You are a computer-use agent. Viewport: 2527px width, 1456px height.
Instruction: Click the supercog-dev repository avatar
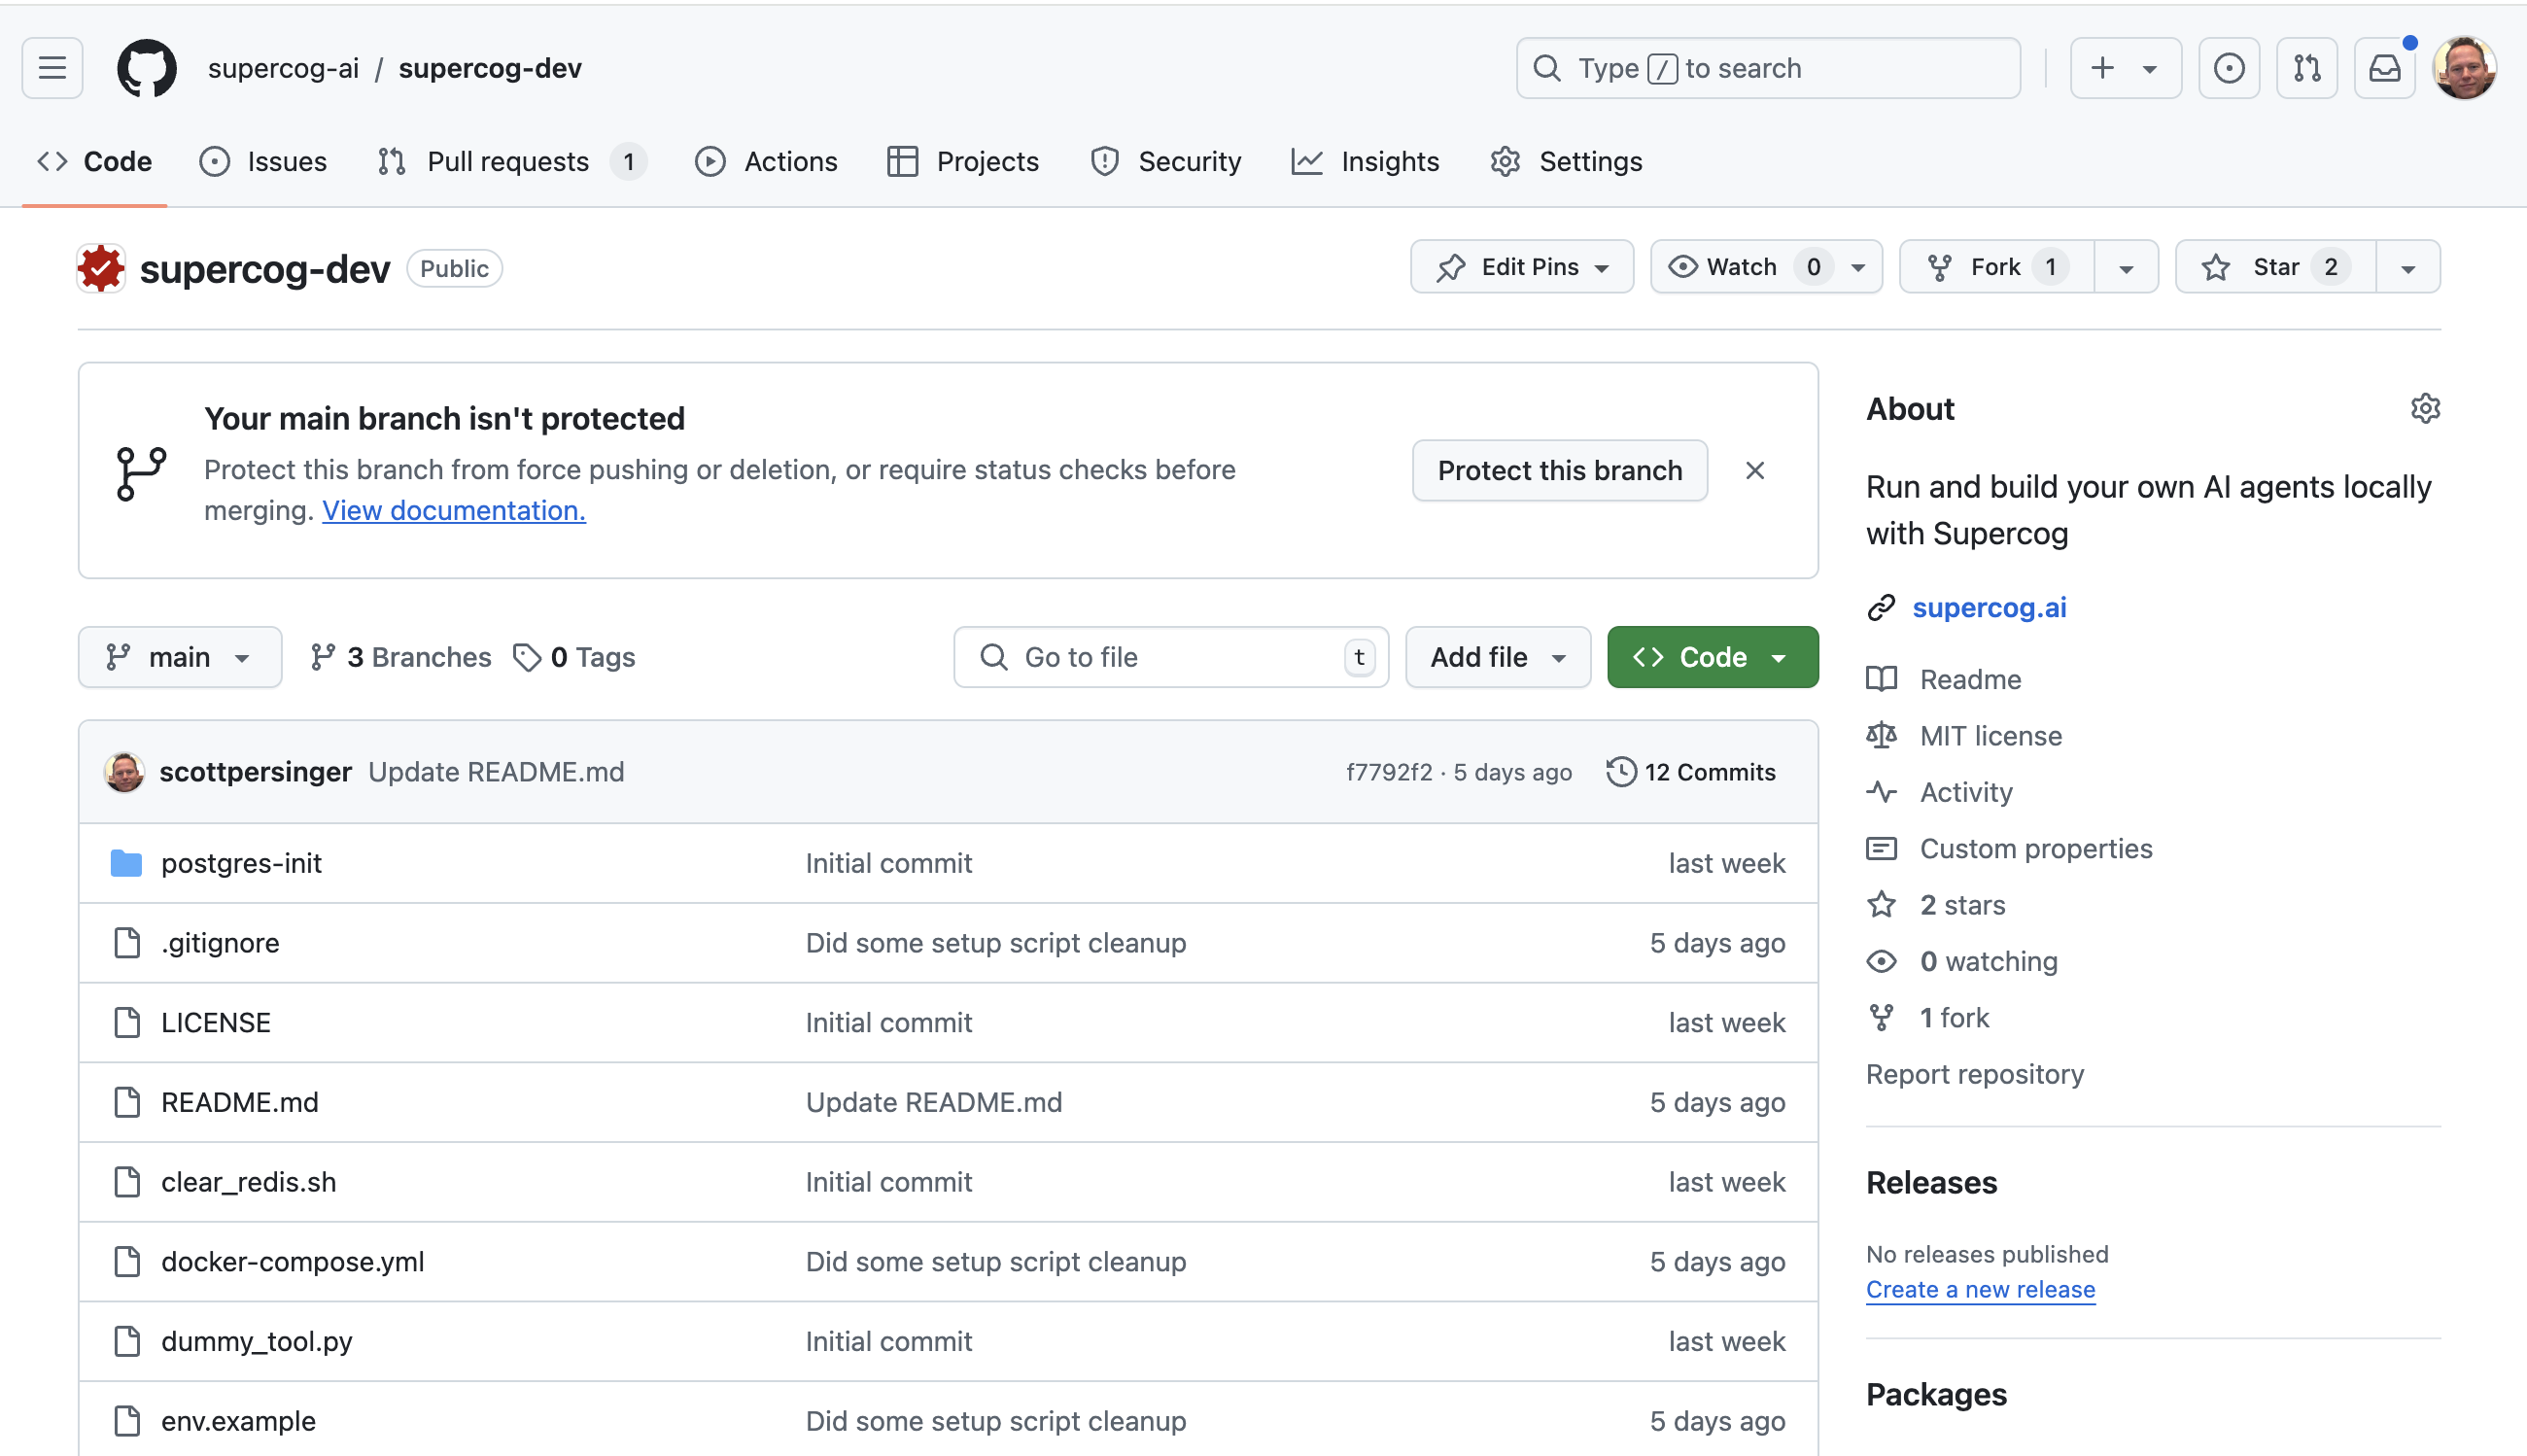[x=101, y=268]
